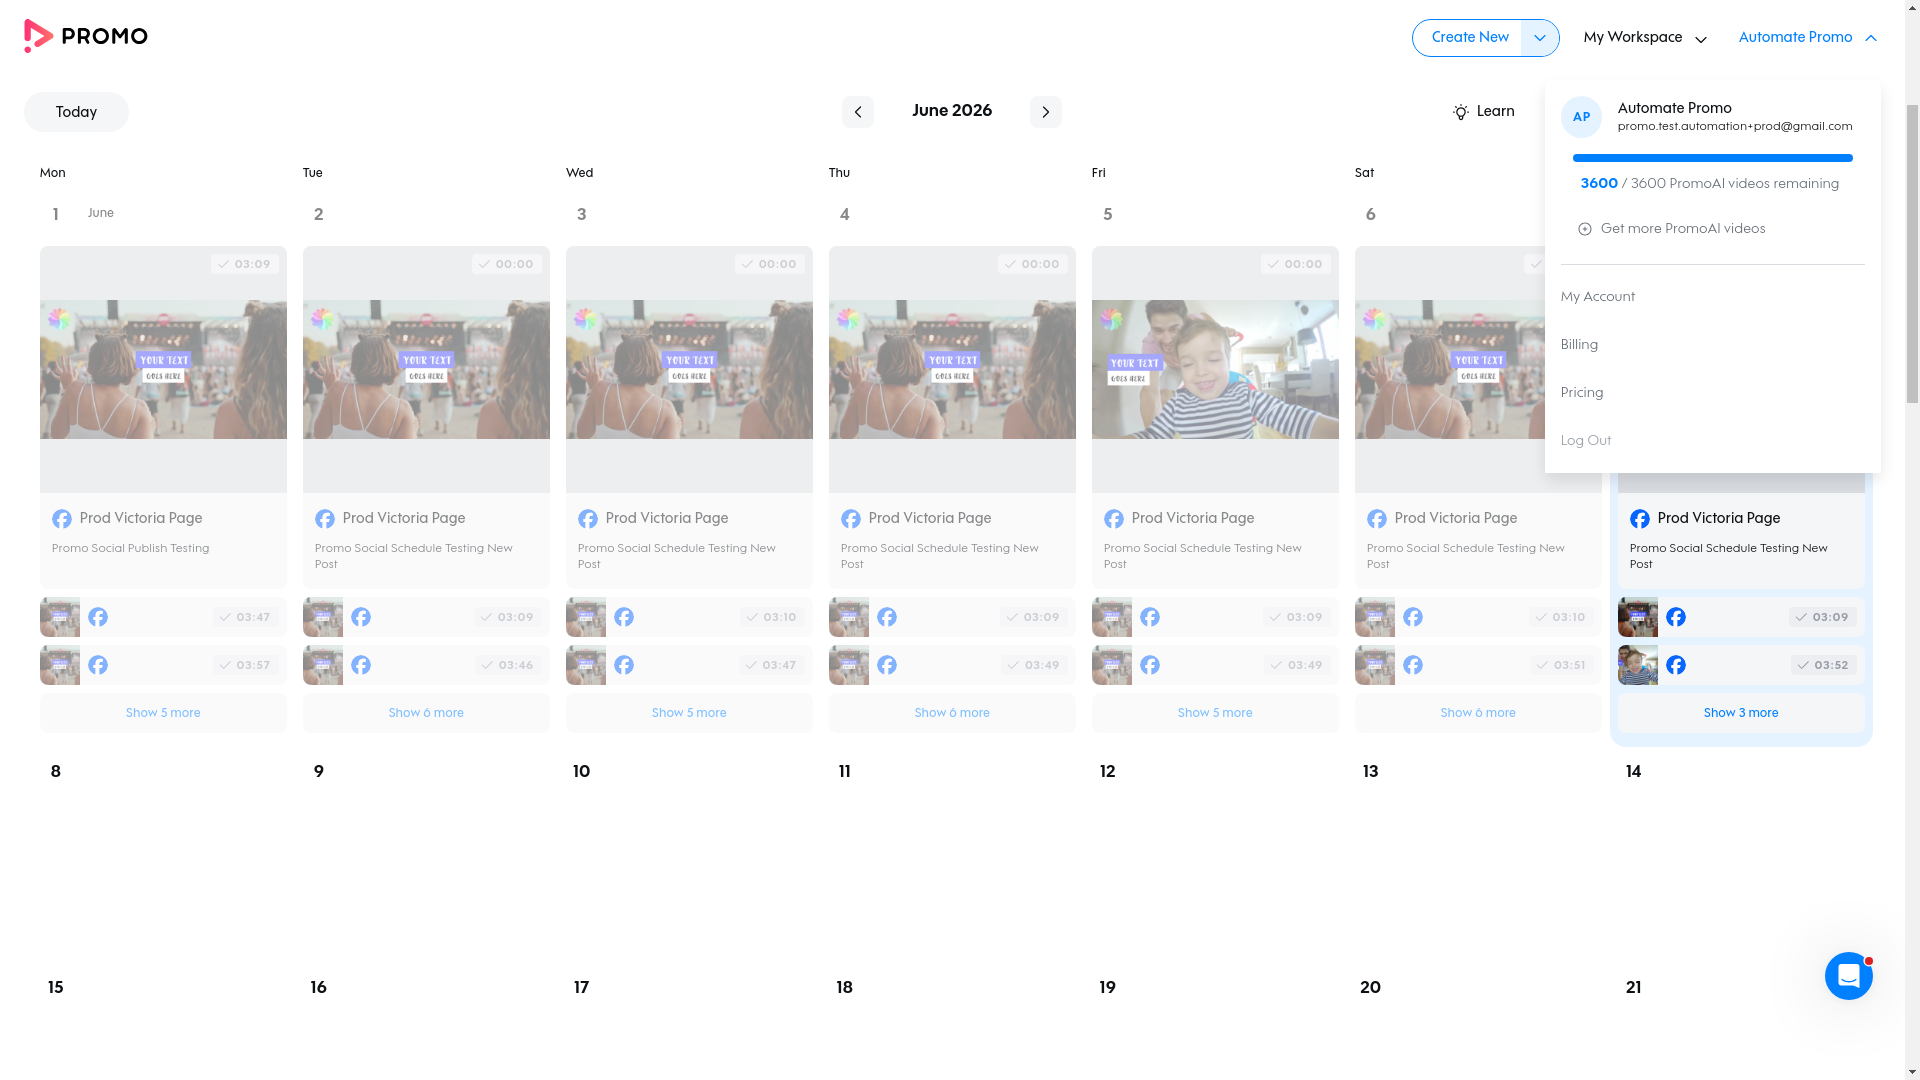Click promo.test.automation+prod@gmail.com email
This screenshot has height=1080, width=1920.
pyautogui.click(x=1735, y=127)
